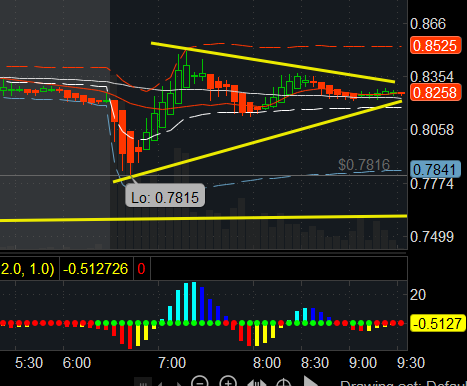Zoom in the chart with plus icon
467x386 pixels.
tap(228, 382)
